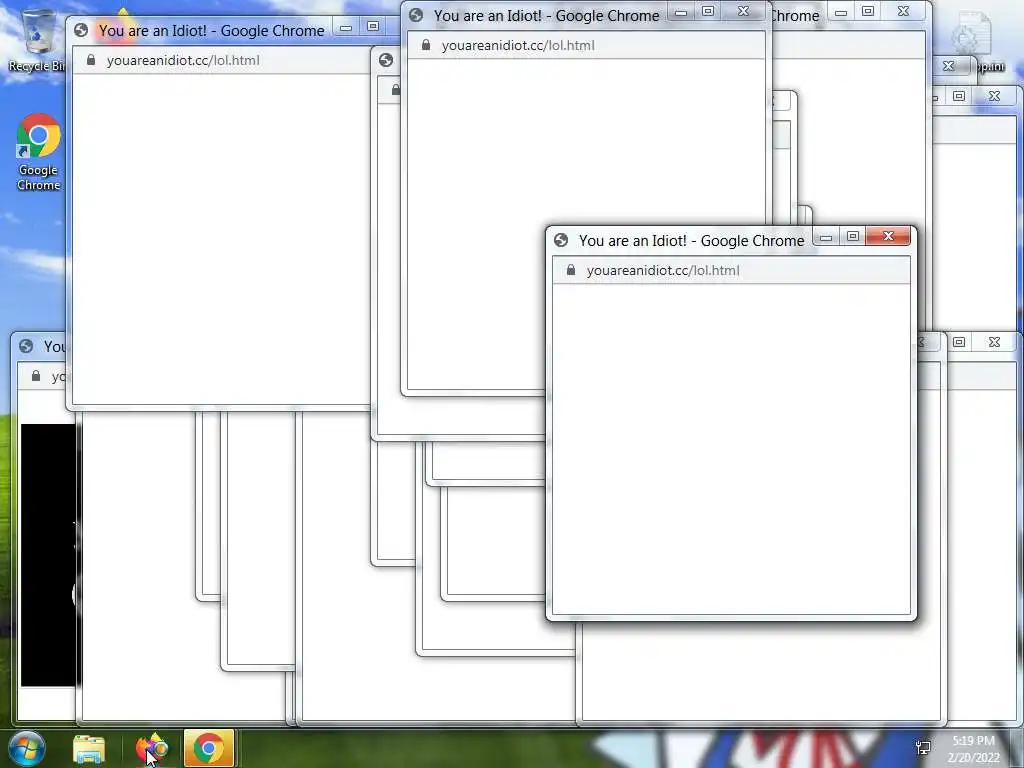Maximize the right-edge window below desktop.ini
Image resolution: width=1024 pixels, height=768 pixels.
pyautogui.click(x=959, y=97)
